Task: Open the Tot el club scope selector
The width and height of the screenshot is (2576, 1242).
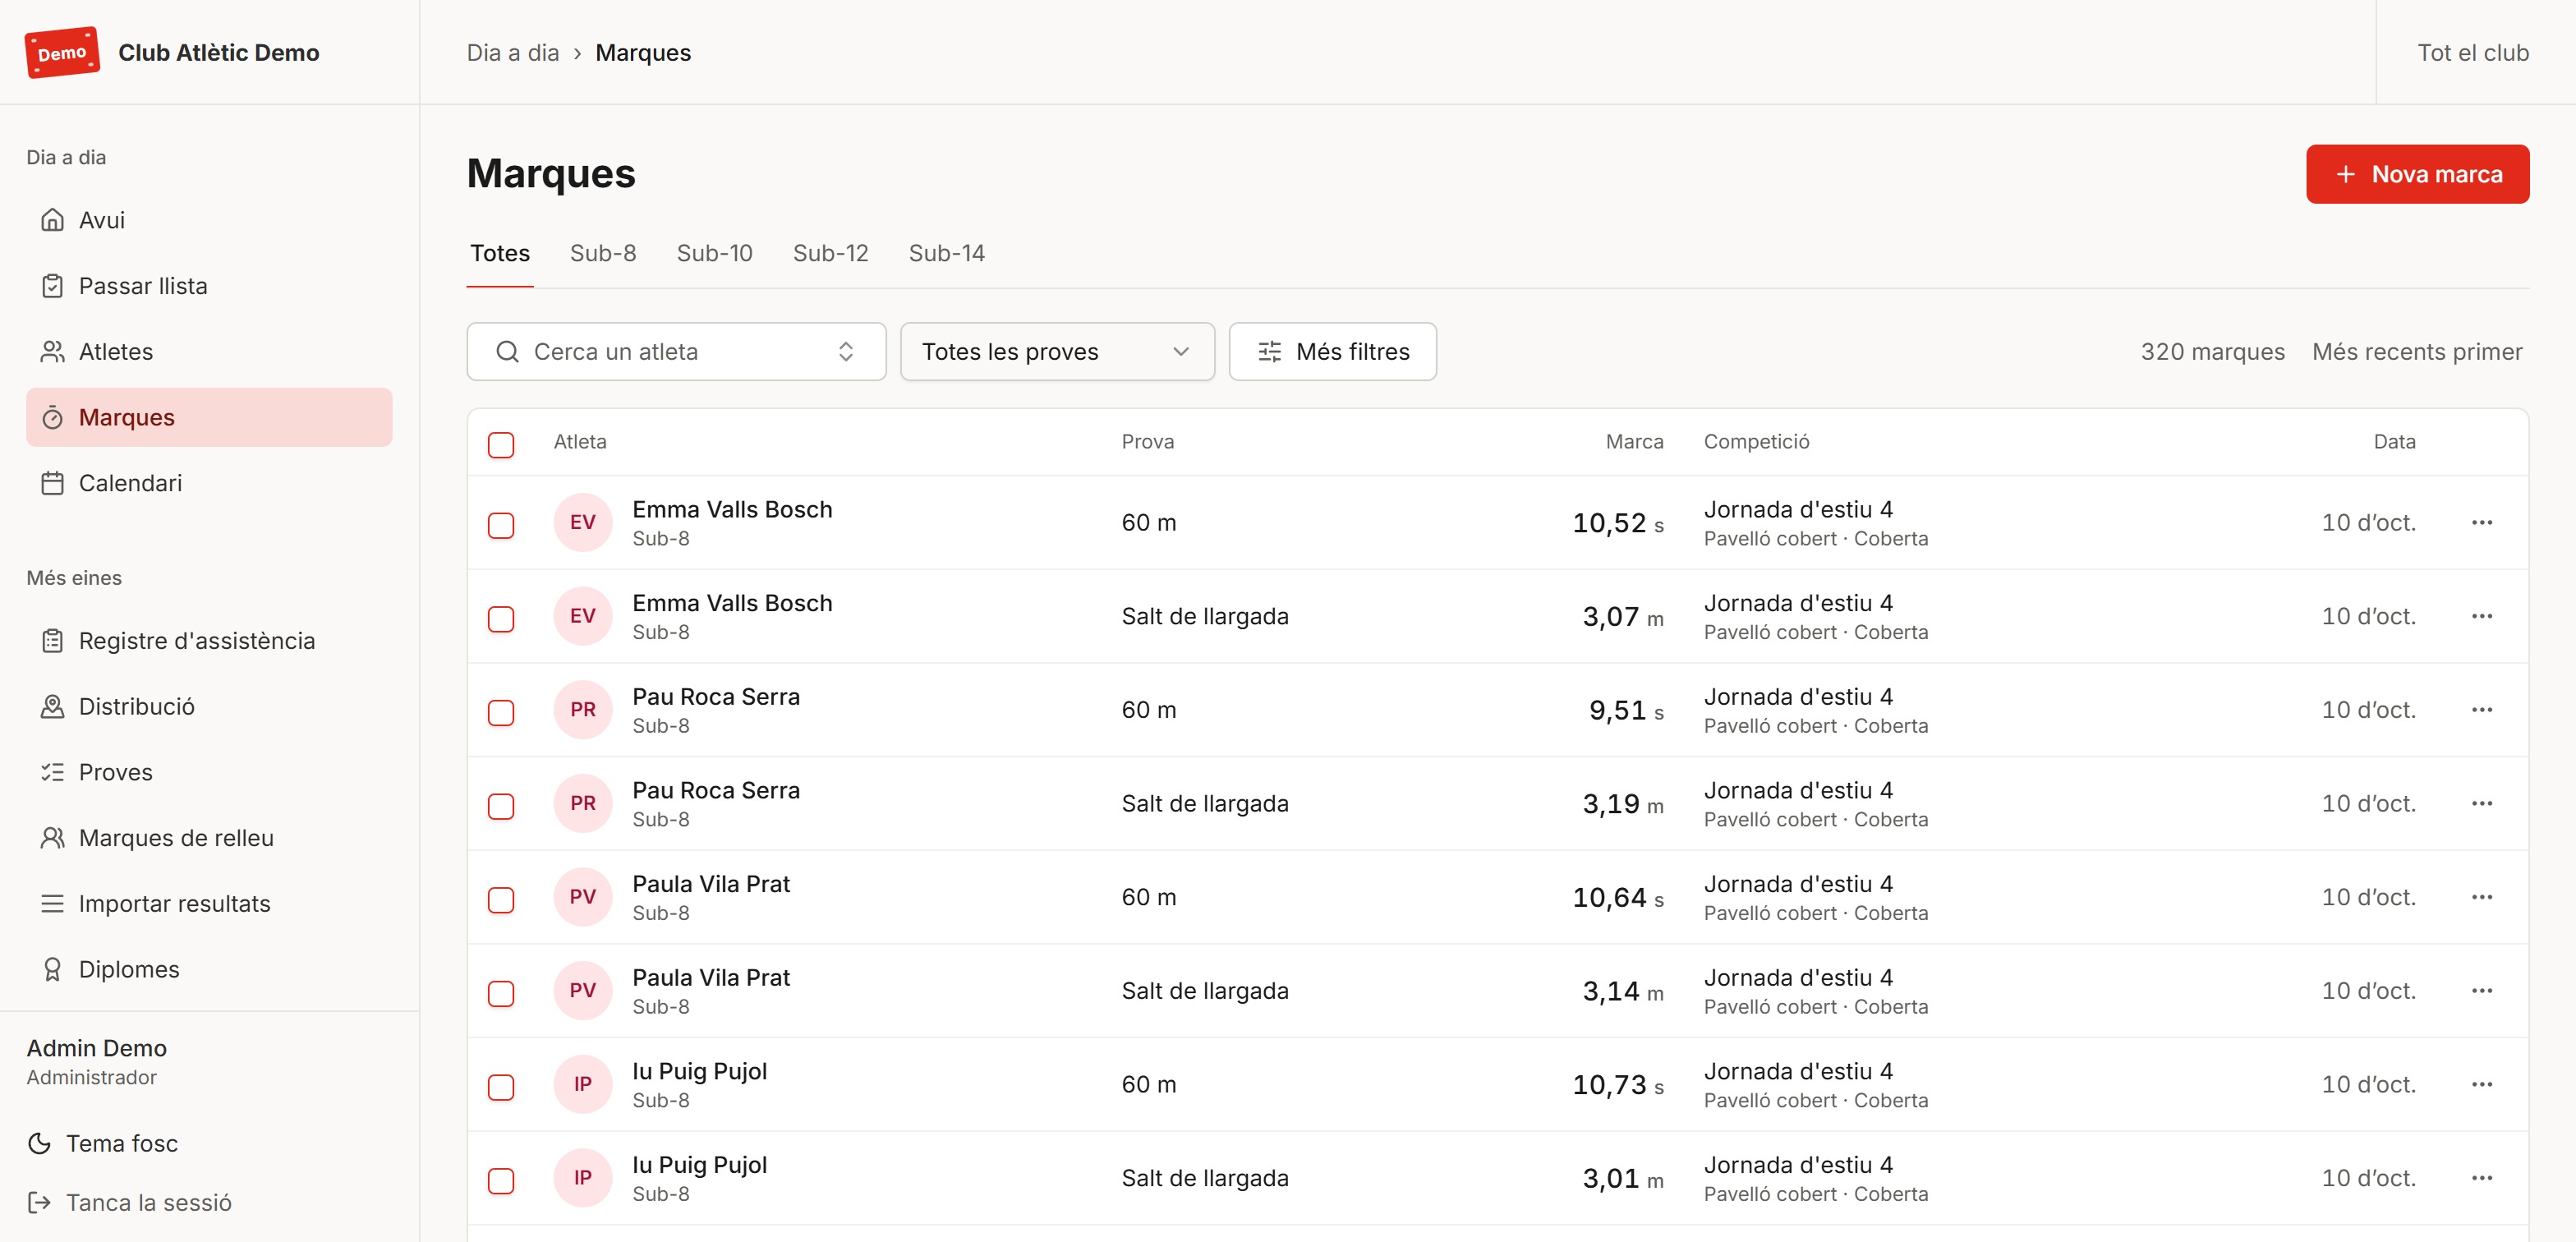Action: pos(2473,53)
